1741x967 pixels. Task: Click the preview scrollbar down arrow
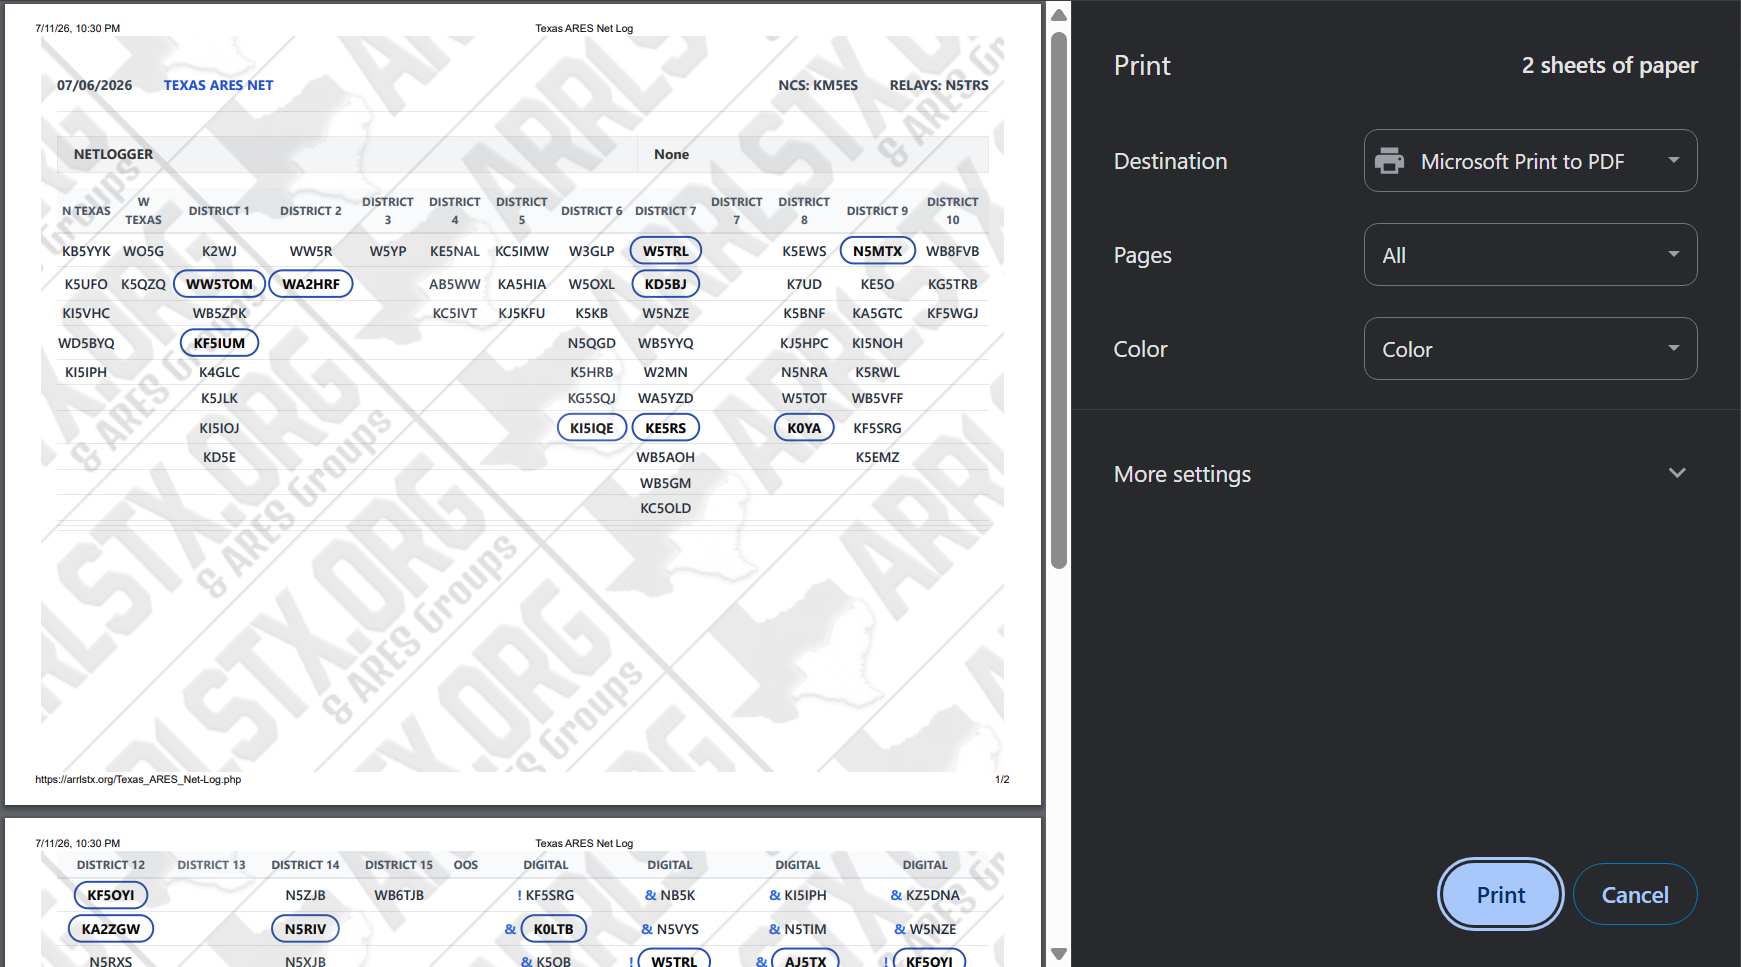1059,954
